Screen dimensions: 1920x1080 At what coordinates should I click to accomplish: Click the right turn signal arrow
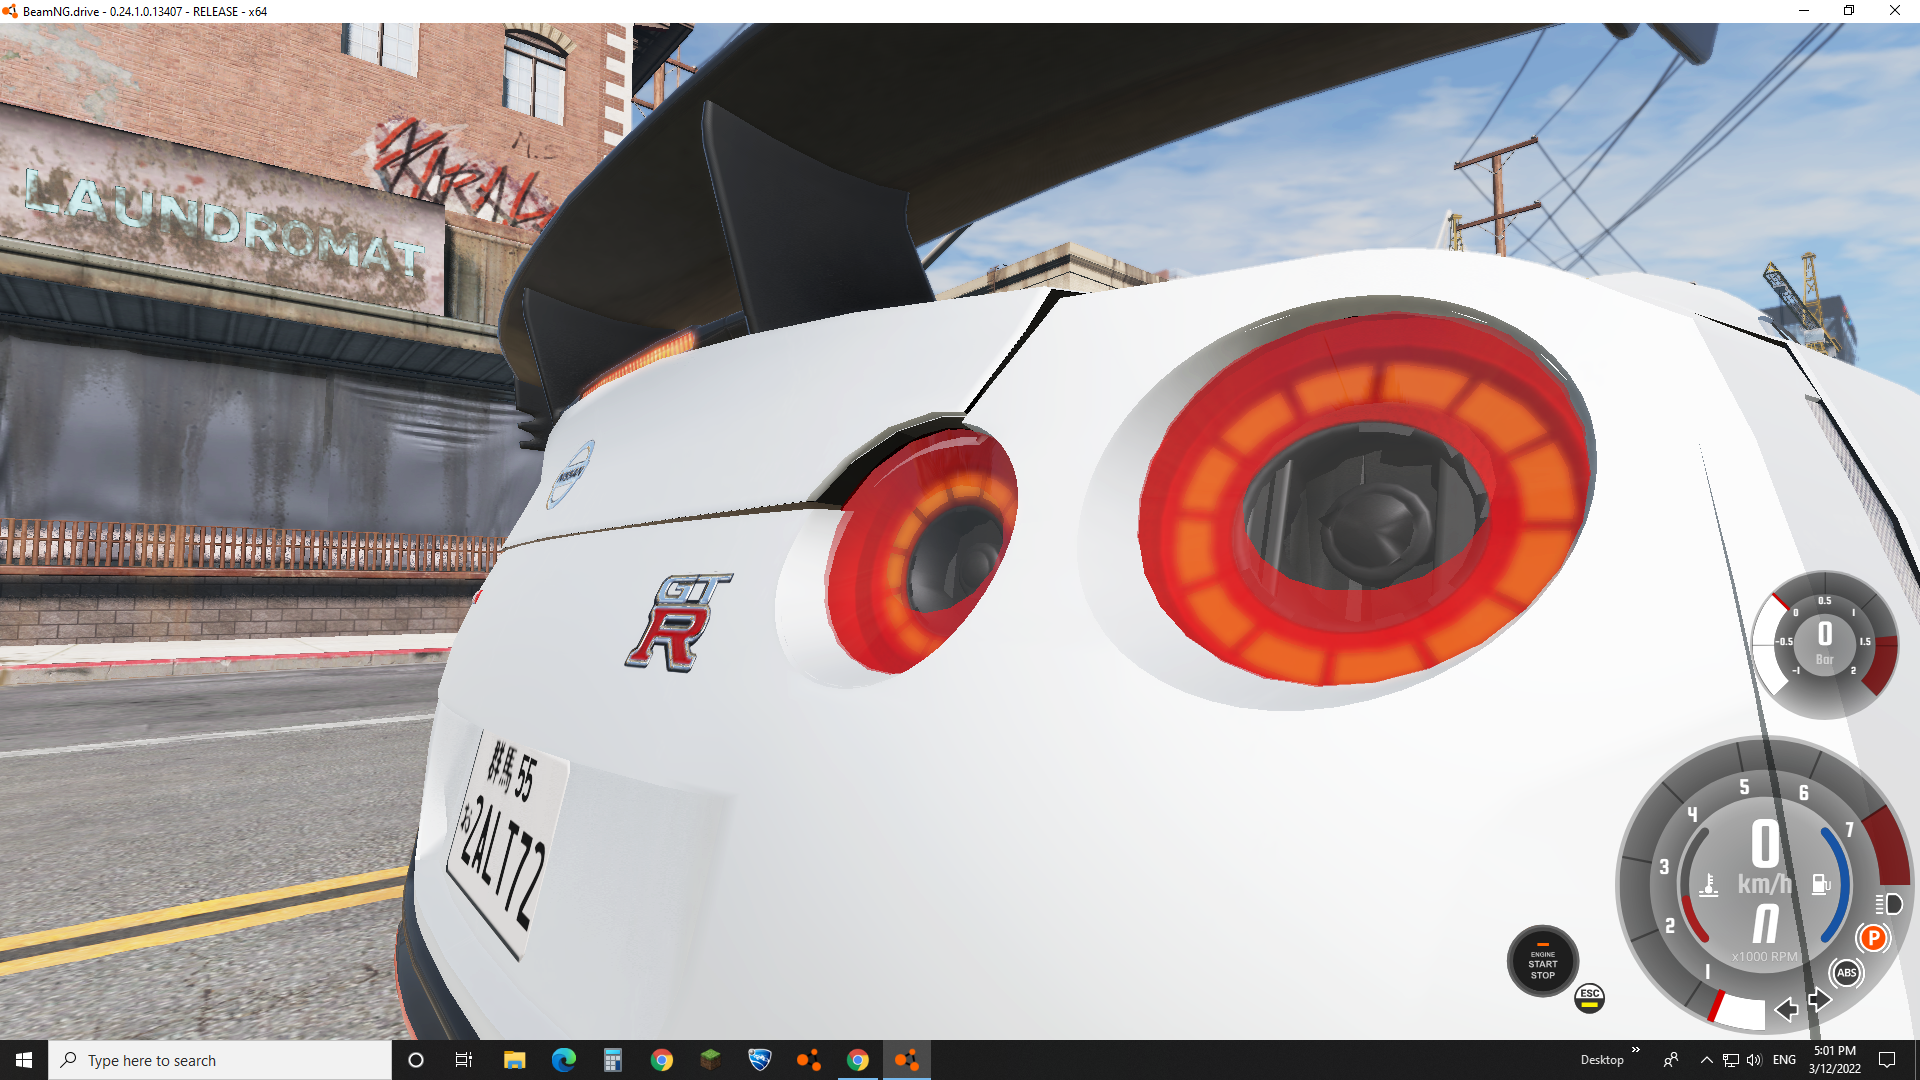1820,1000
